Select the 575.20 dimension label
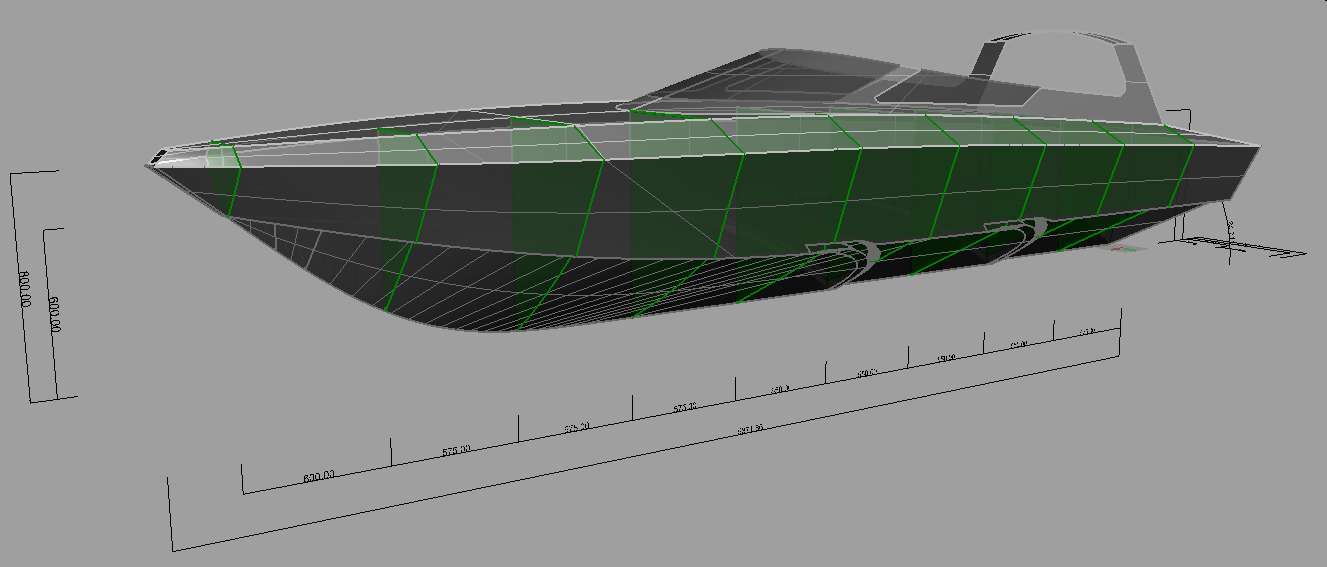This screenshot has height=567, width=1327. pyautogui.click(x=576, y=427)
